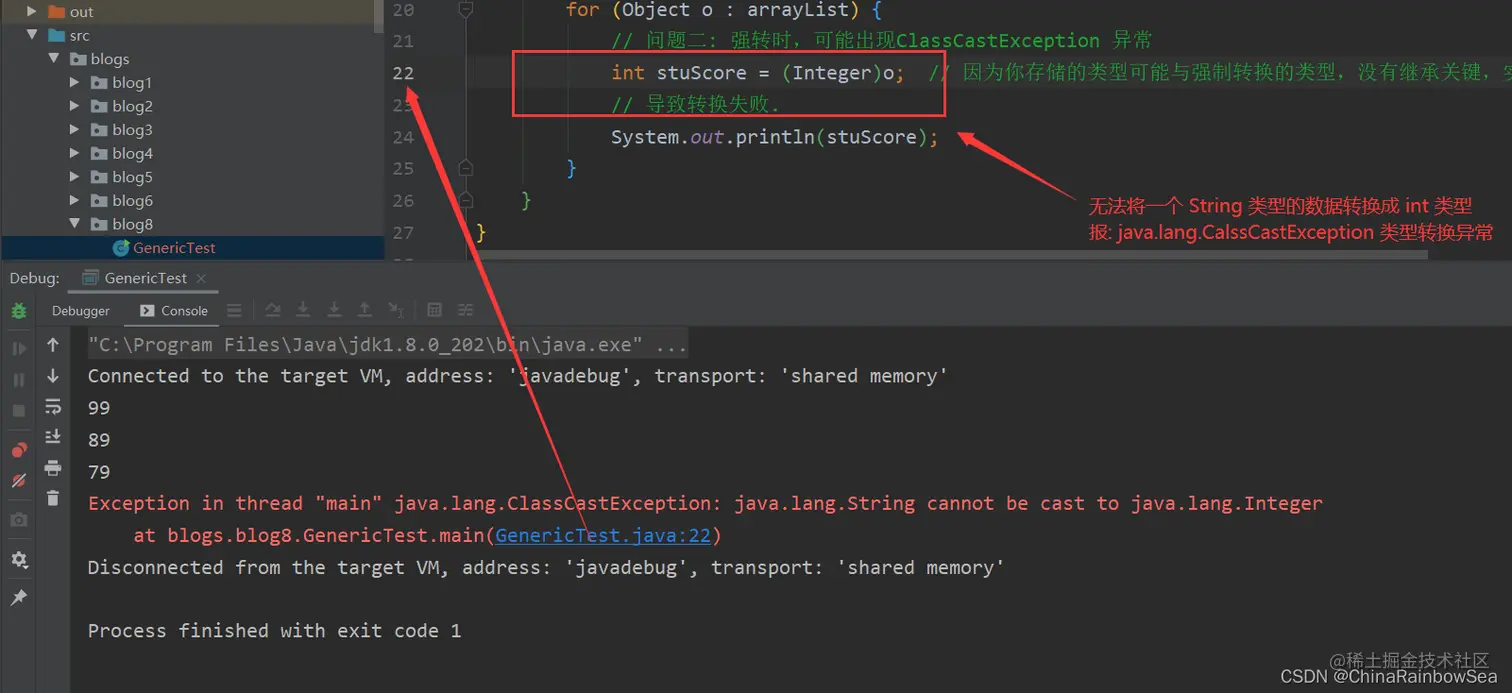Click the 'Disconnected from the target VM' line
The height and width of the screenshot is (693, 1512).
click(546, 567)
